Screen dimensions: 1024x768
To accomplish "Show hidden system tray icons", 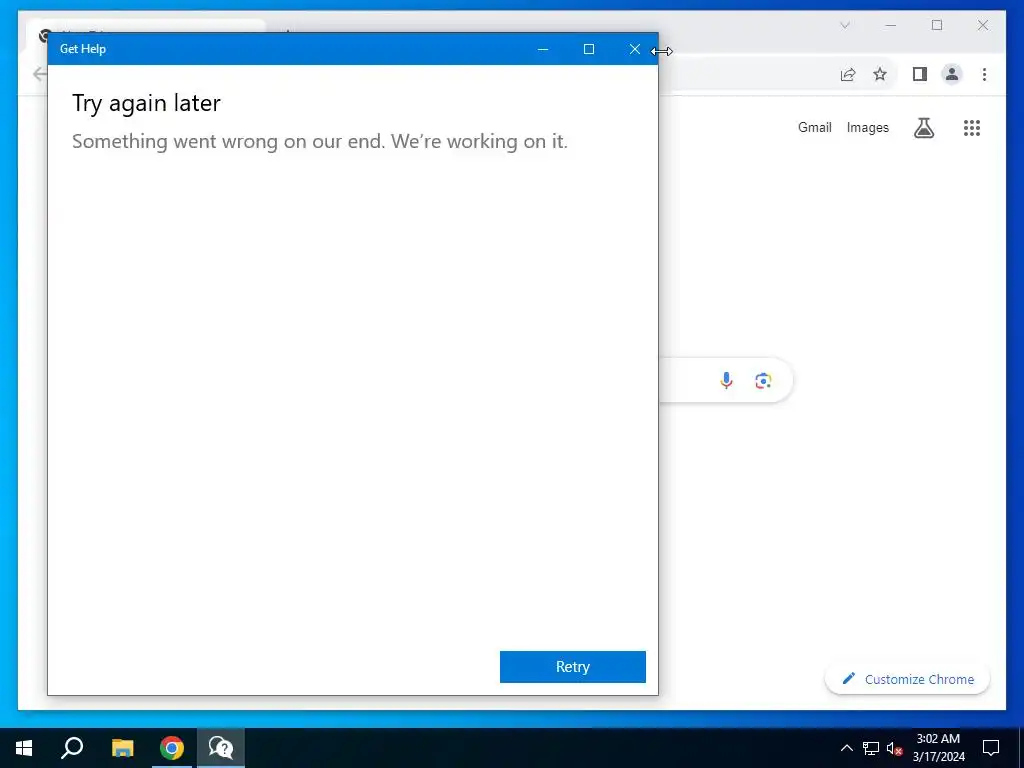I will coord(846,748).
